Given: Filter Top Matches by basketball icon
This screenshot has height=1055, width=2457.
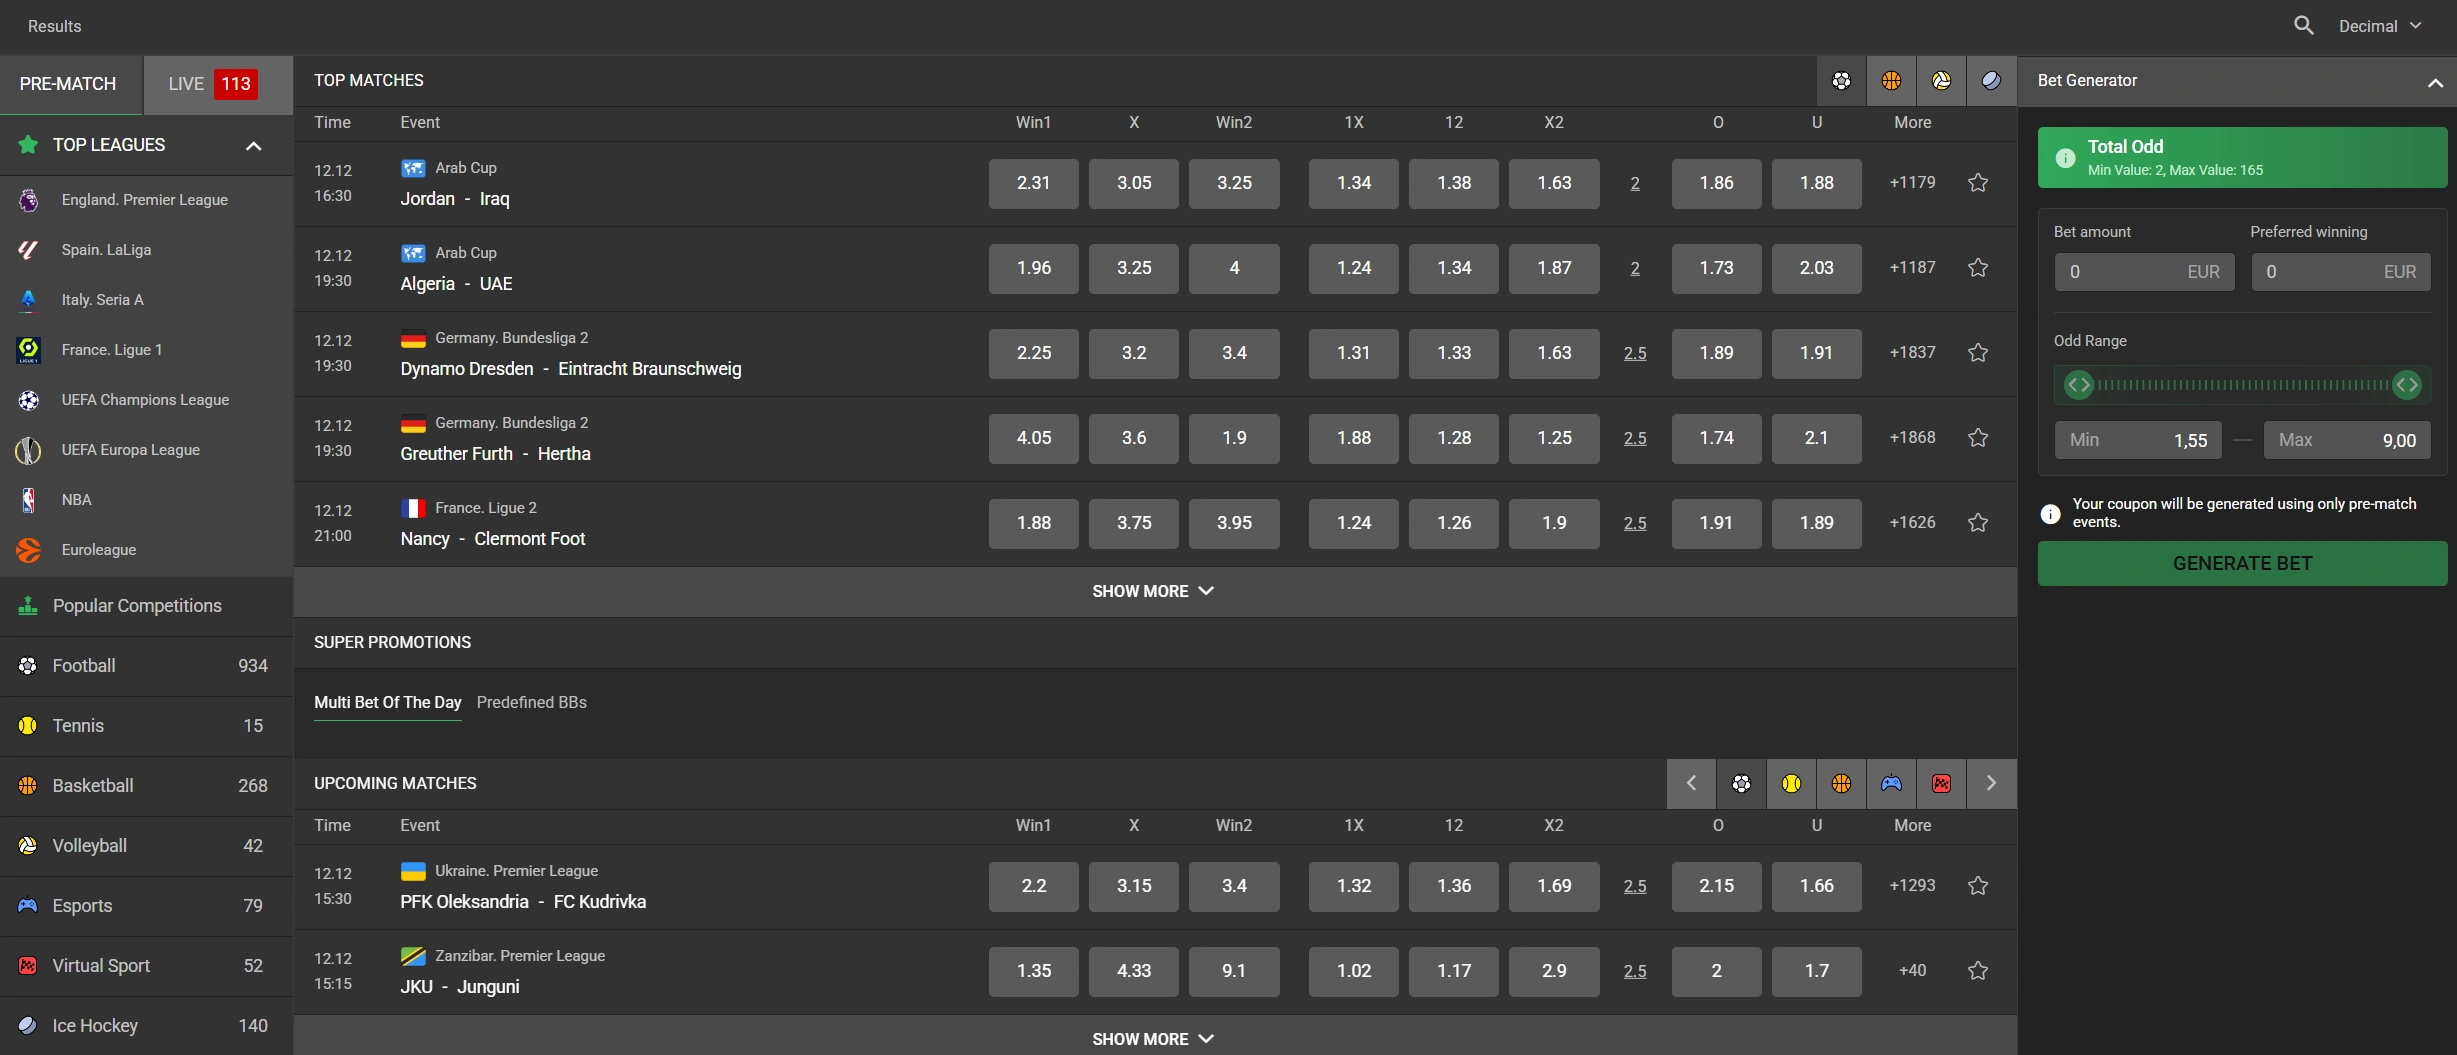Looking at the screenshot, I should [x=1891, y=81].
